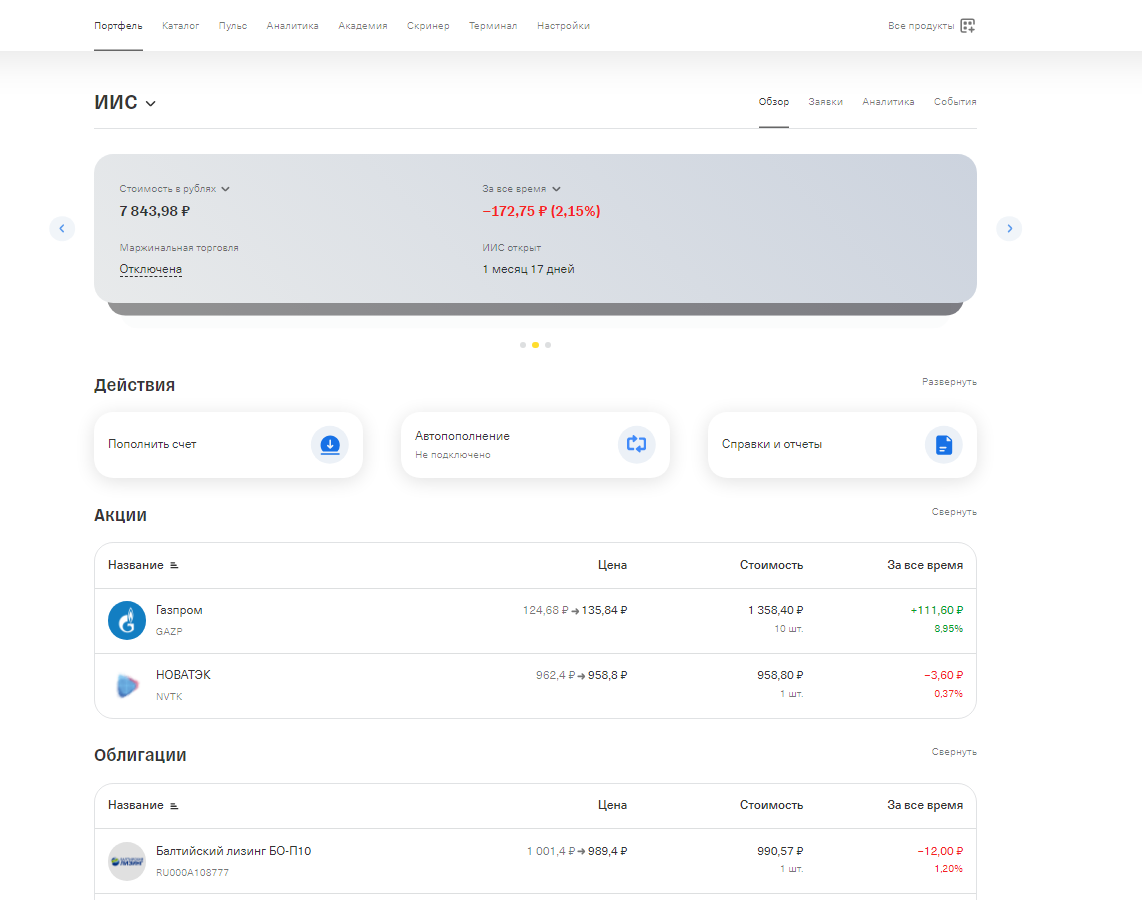Click bond loss −12,00 ₽
The height and width of the screenshot is (900, 1142).
tap(940, 850)
